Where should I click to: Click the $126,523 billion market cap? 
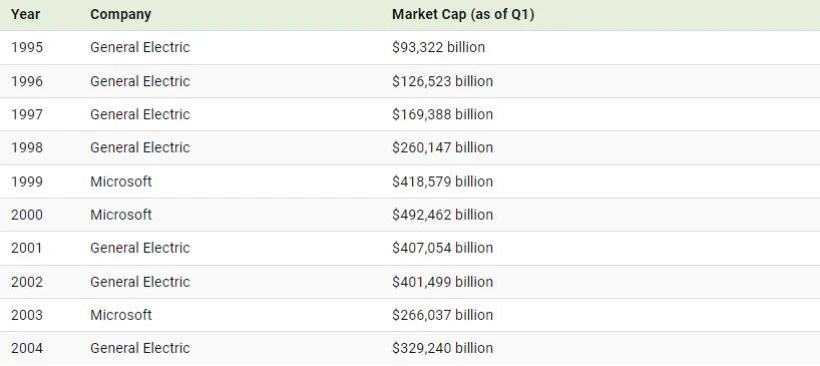coord(442,81)
